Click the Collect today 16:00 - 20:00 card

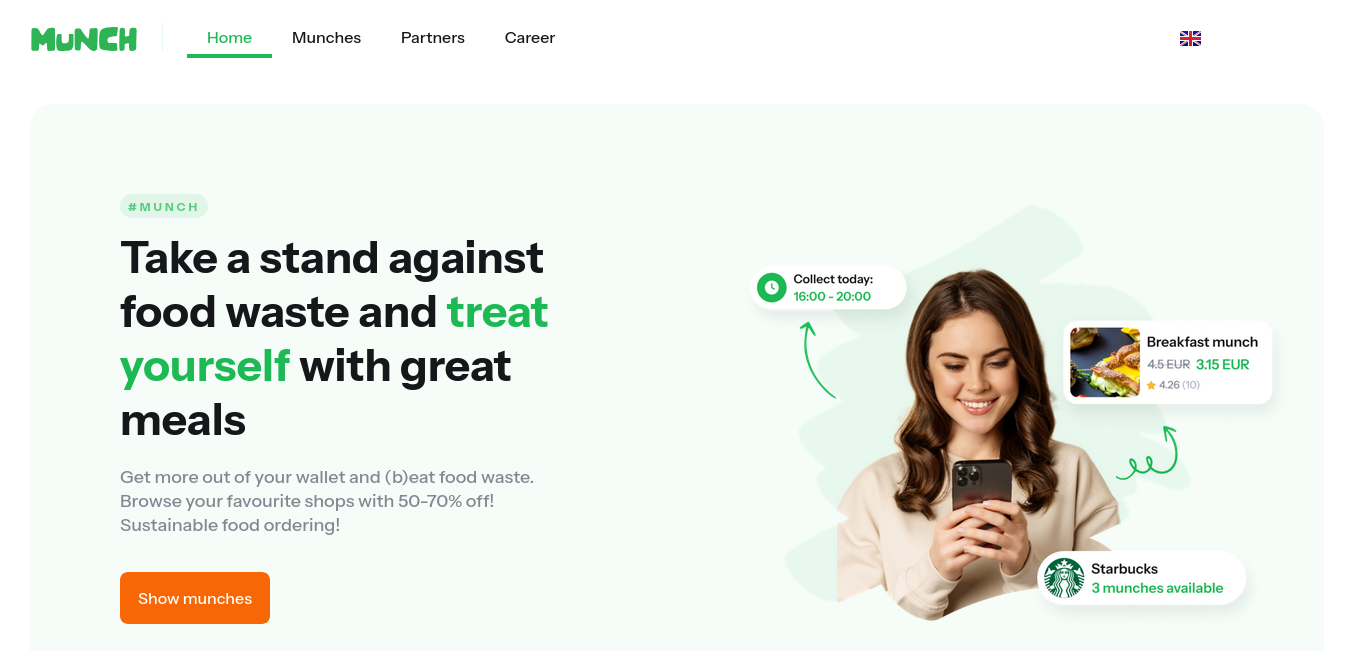click(829, 288)
